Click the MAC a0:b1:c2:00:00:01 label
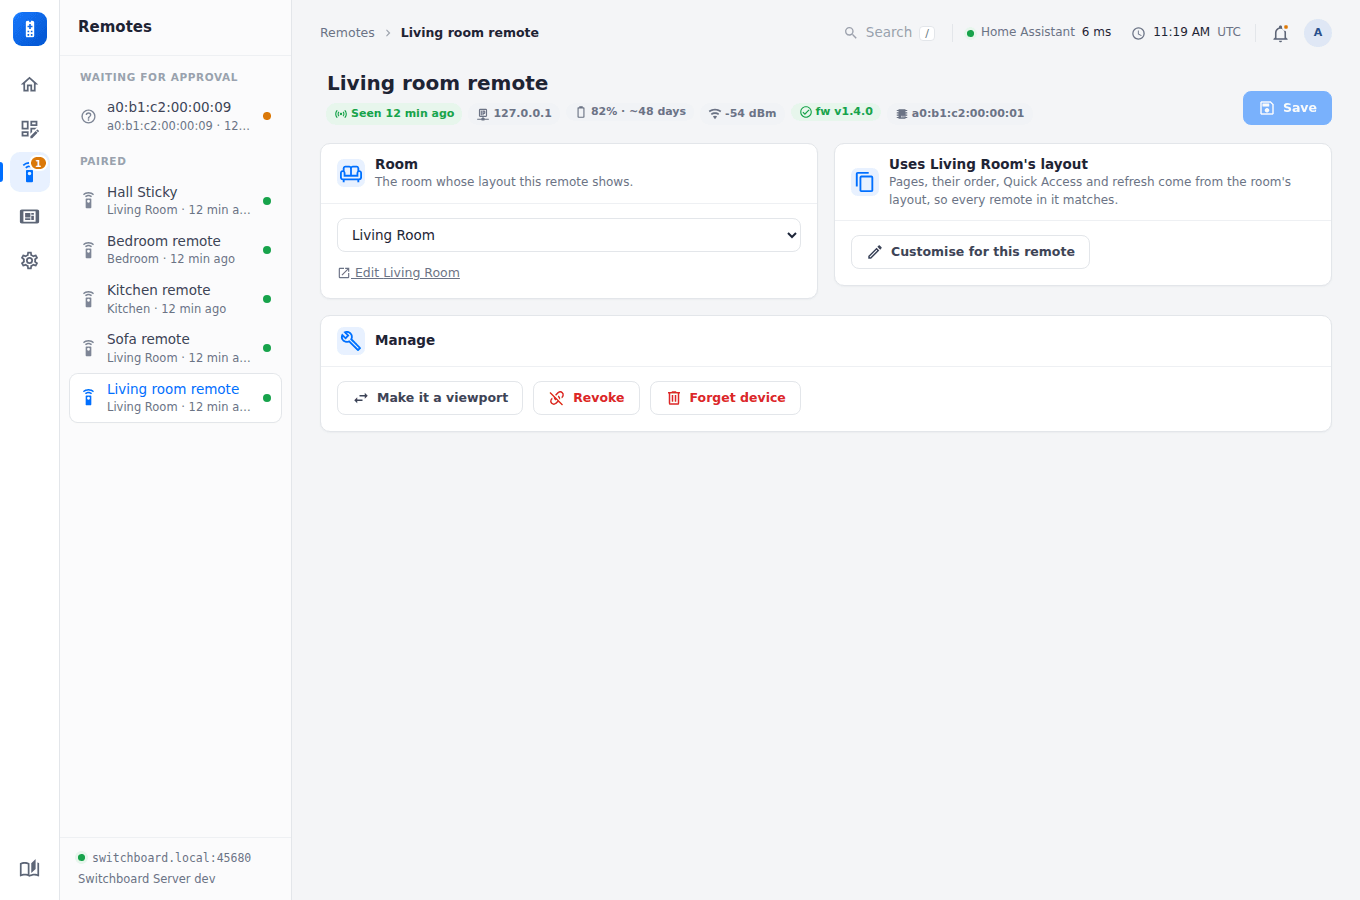This screenshot has height=900, width=1360. pyautogui.click(x=960, y=113)
